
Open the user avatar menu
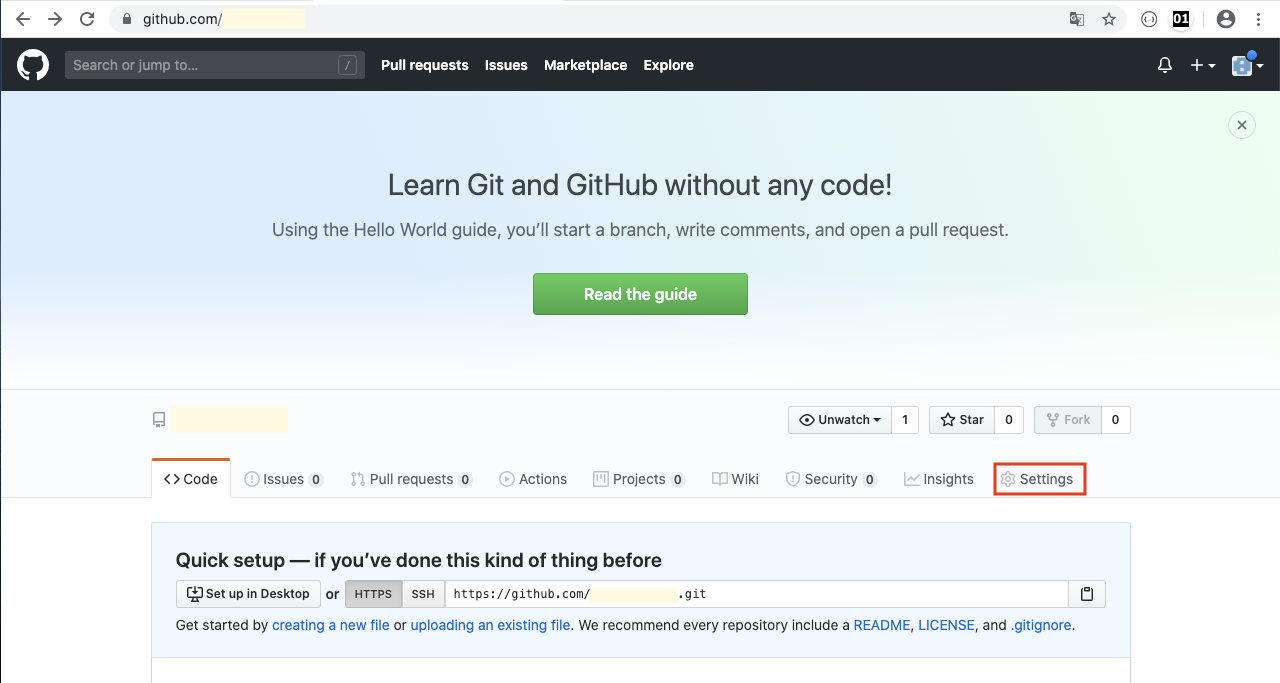(x=1247, y=65)
